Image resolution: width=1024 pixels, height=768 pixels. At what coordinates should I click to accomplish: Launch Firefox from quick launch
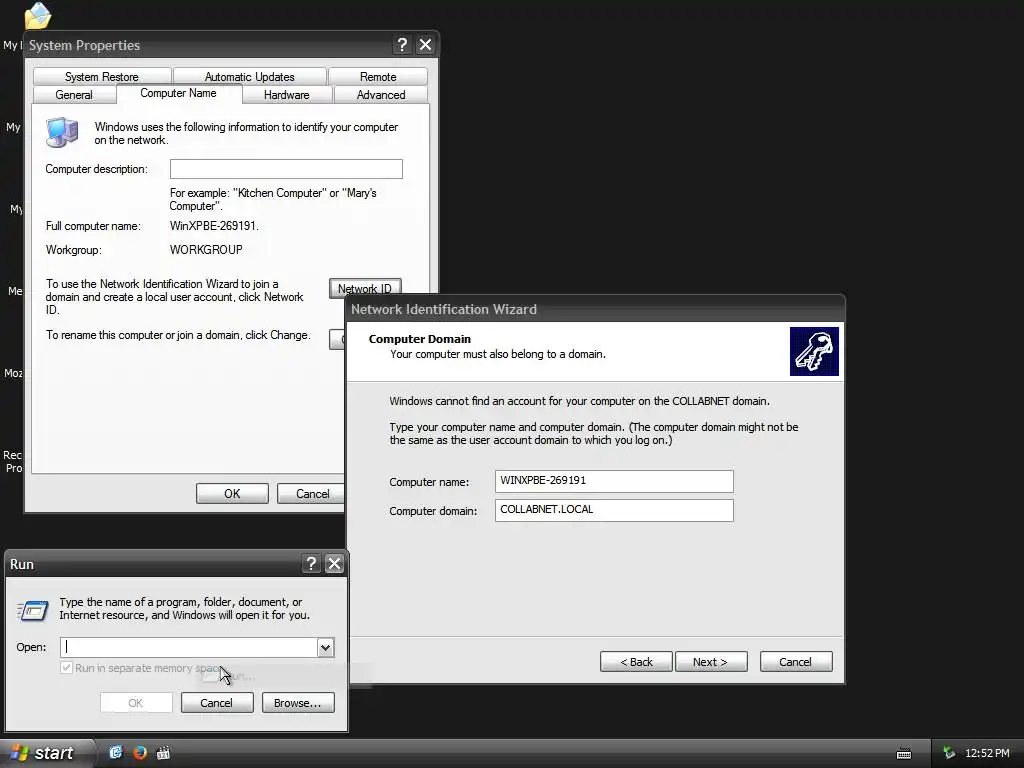(140, 753)
